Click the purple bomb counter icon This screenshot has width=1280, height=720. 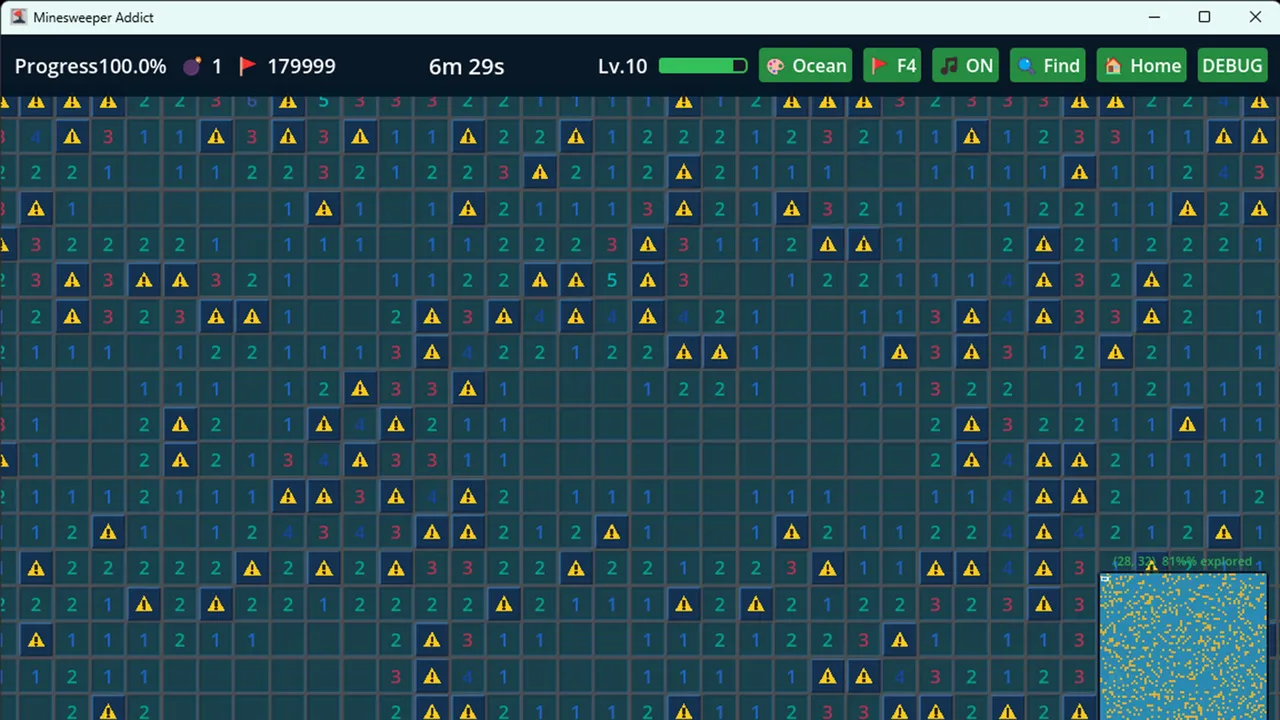pos(192,66)
